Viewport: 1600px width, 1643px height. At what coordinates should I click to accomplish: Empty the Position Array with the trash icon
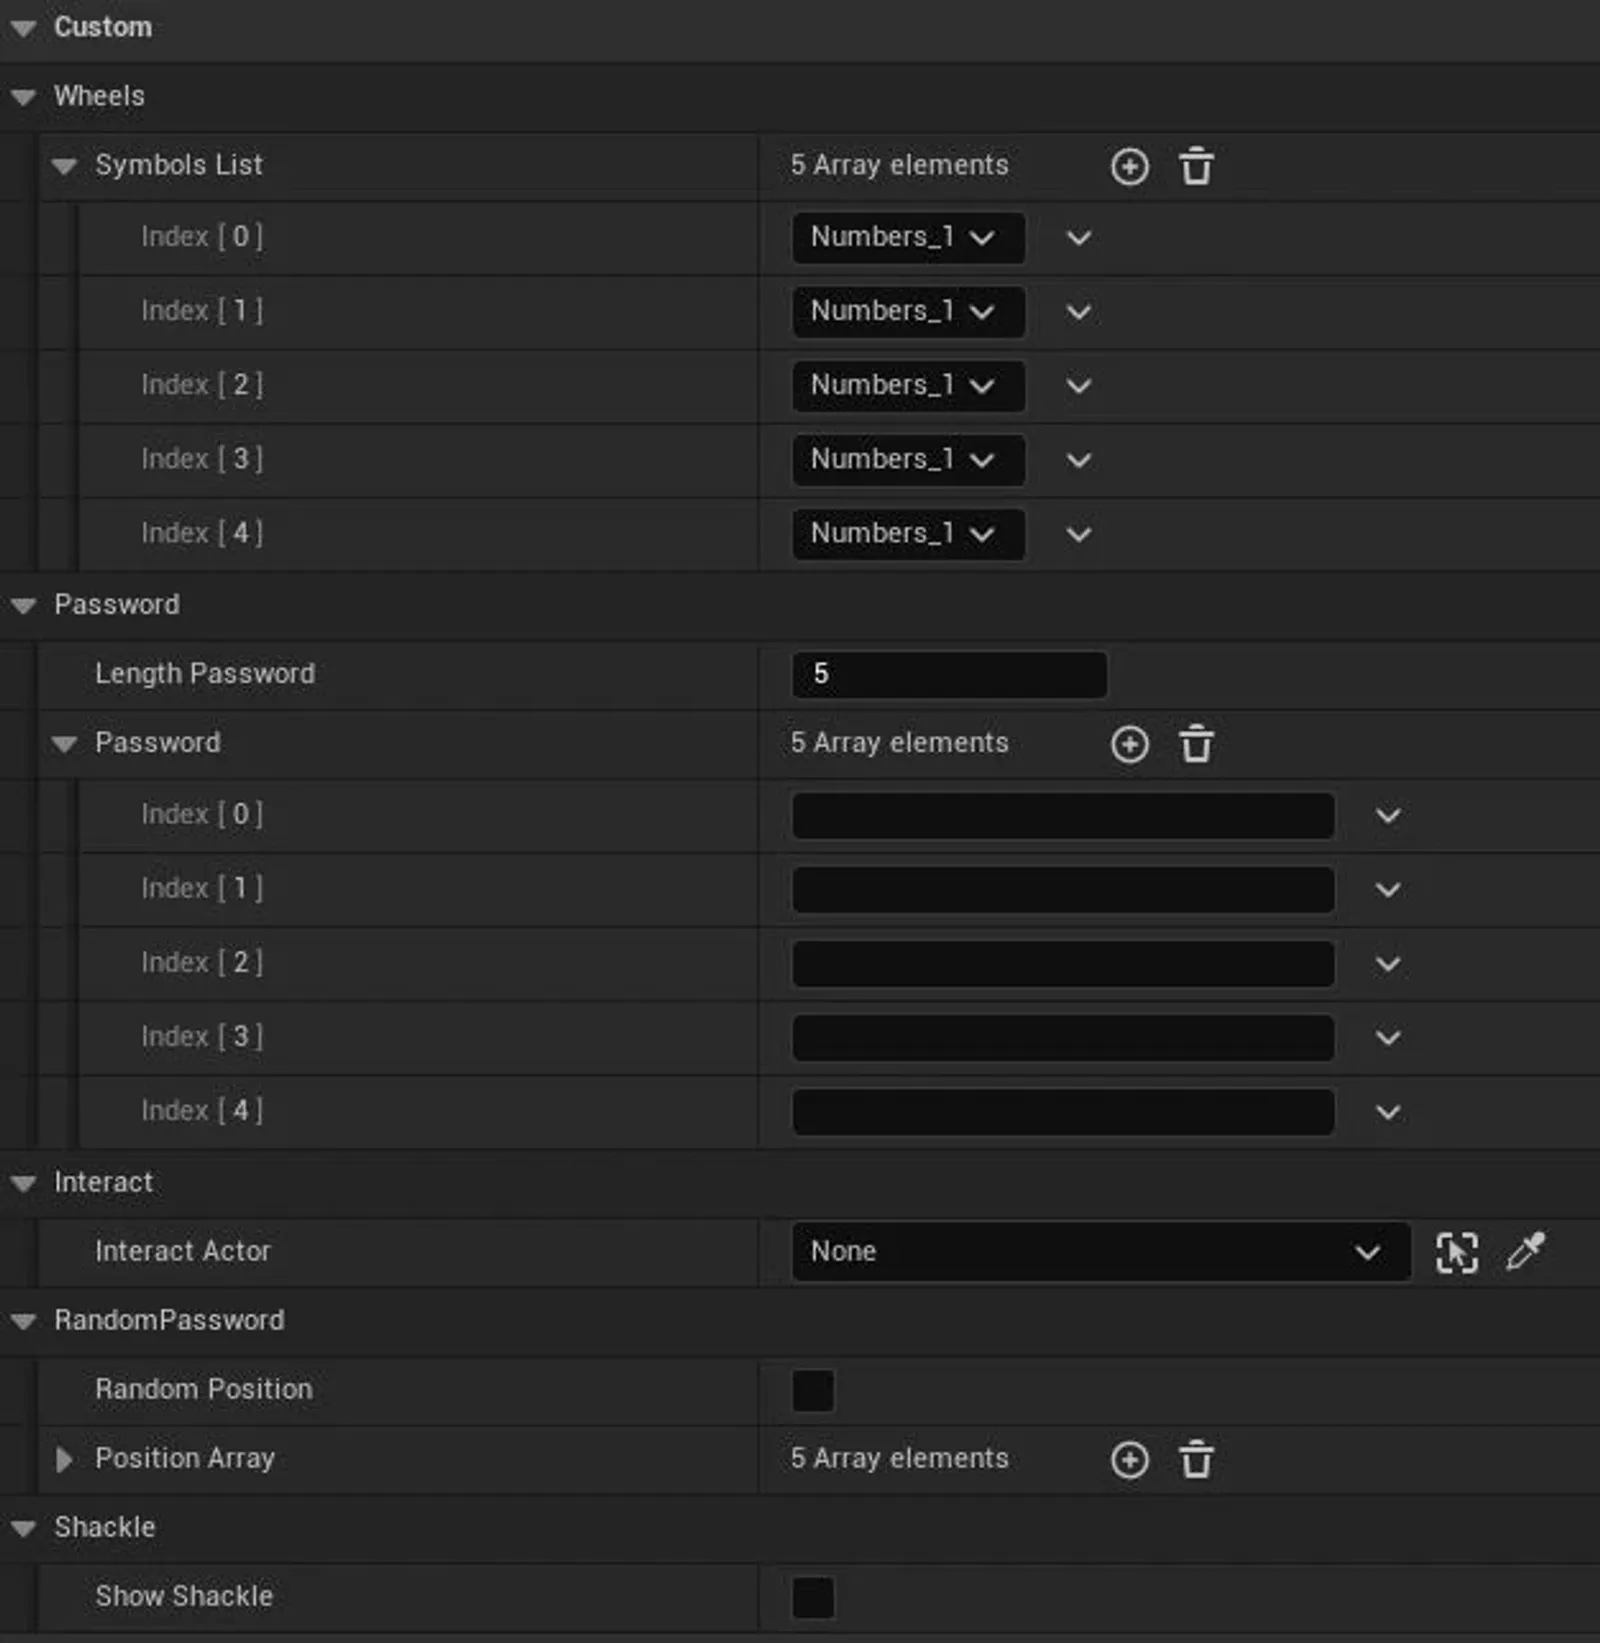pyautogui.click(x=1196, y=1459)
